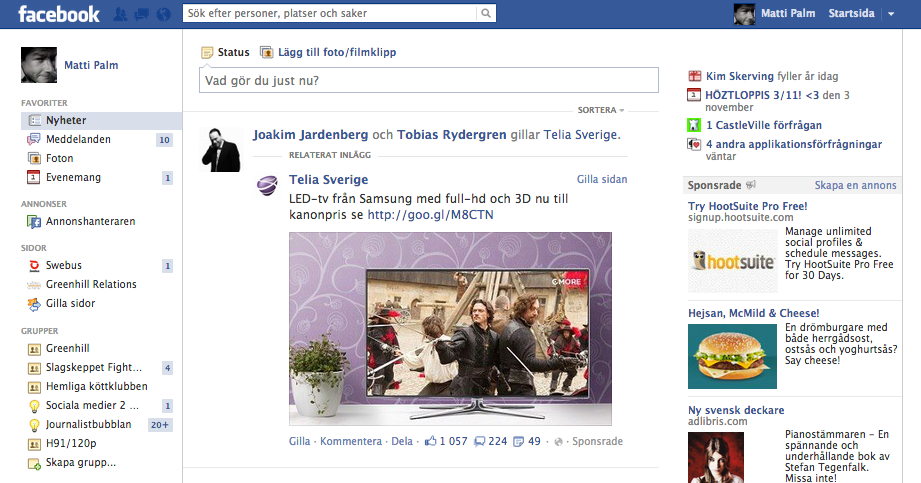The image size is (921, 483).
Task: Click the Meddelanden speech bubble icon
Action: [x=33, y=139]
